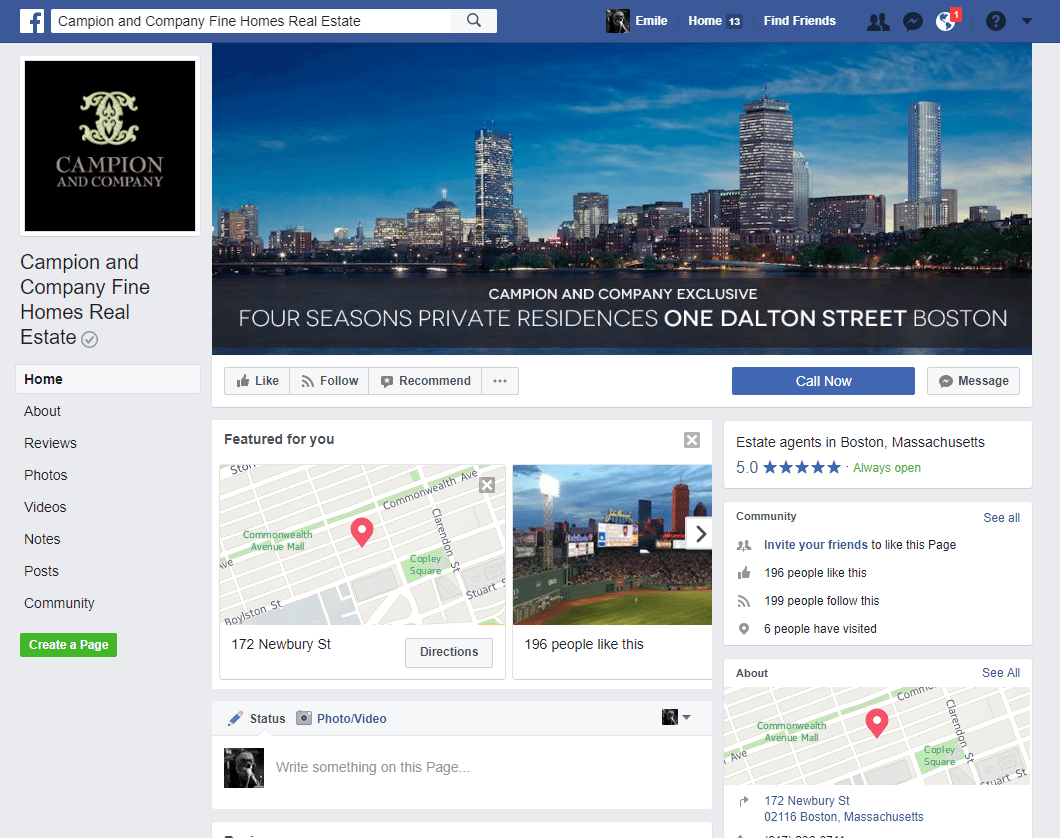Open the Videos tab
The image size is (1060, 838).
click(45, 507)
